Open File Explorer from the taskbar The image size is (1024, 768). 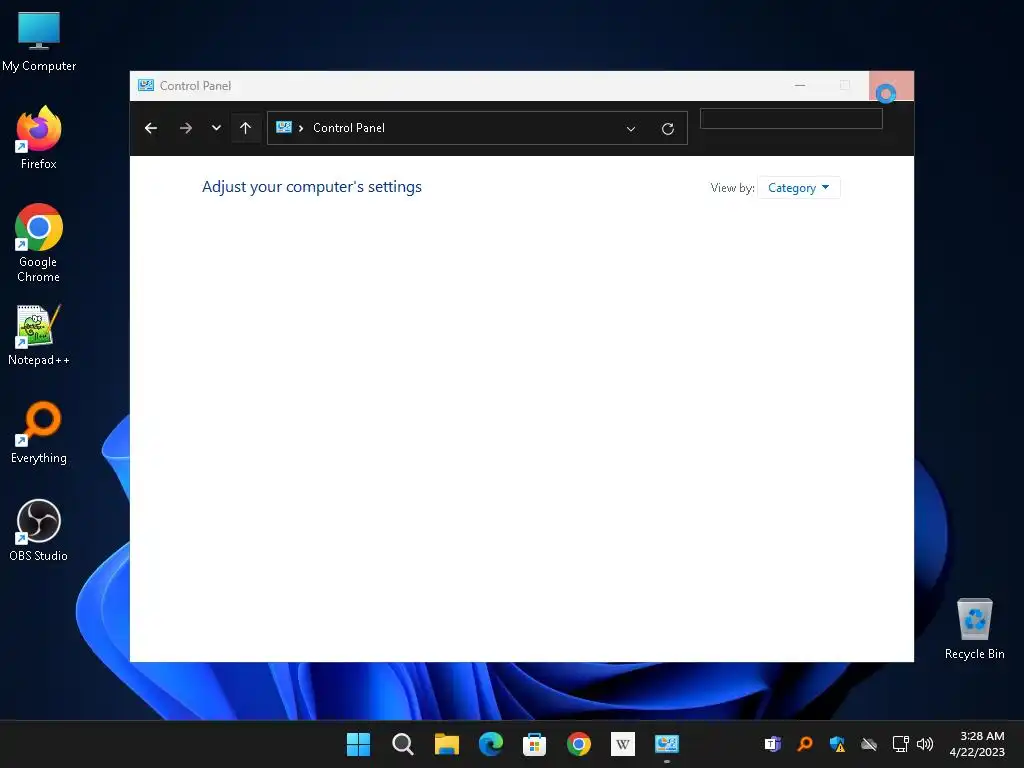click(x=447, y=744)
